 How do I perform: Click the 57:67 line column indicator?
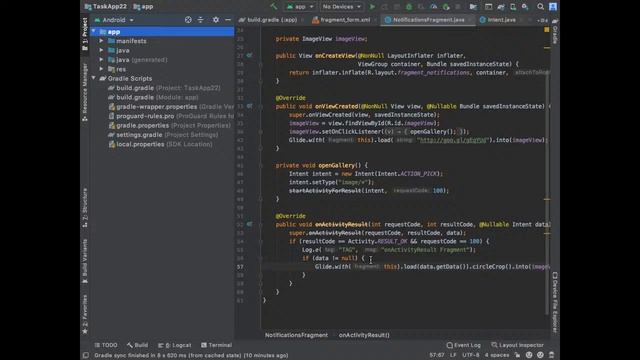coord(437,355)
